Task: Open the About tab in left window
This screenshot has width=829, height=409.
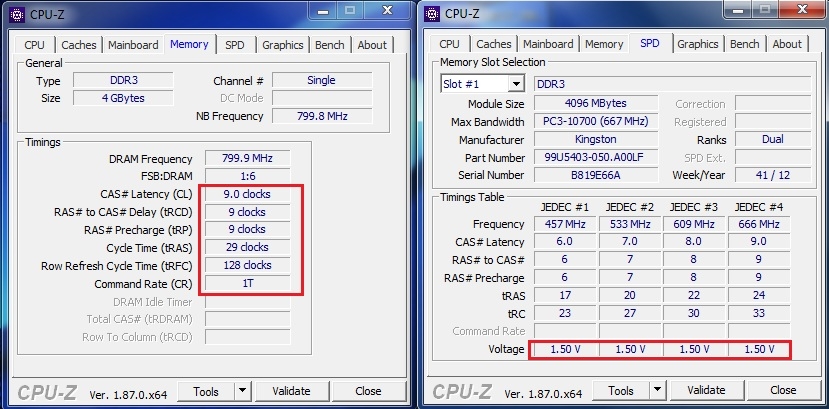Action: (x=372, y=45)
